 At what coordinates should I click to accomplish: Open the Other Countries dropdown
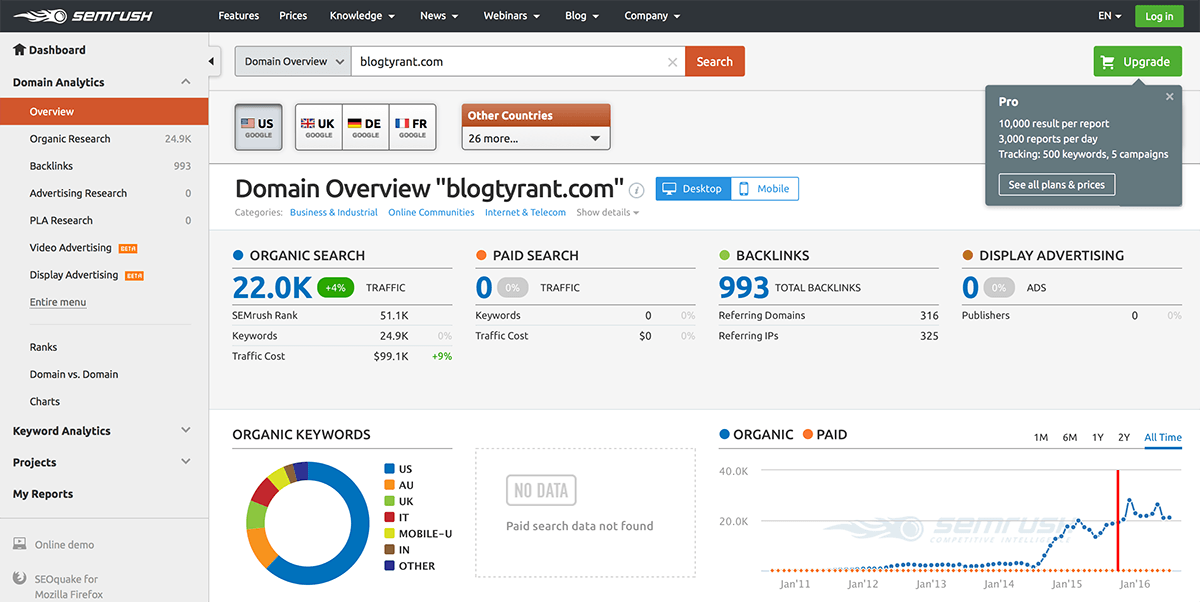536,138
